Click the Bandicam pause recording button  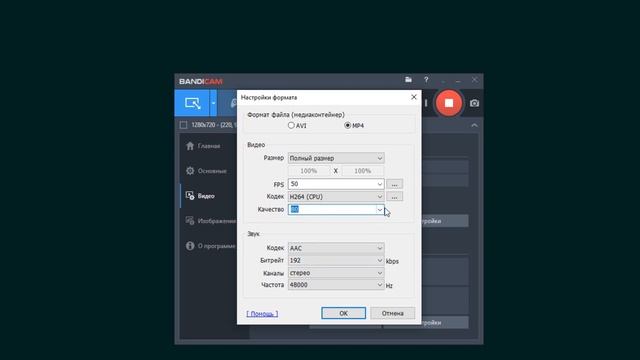(x=426, y=103)
